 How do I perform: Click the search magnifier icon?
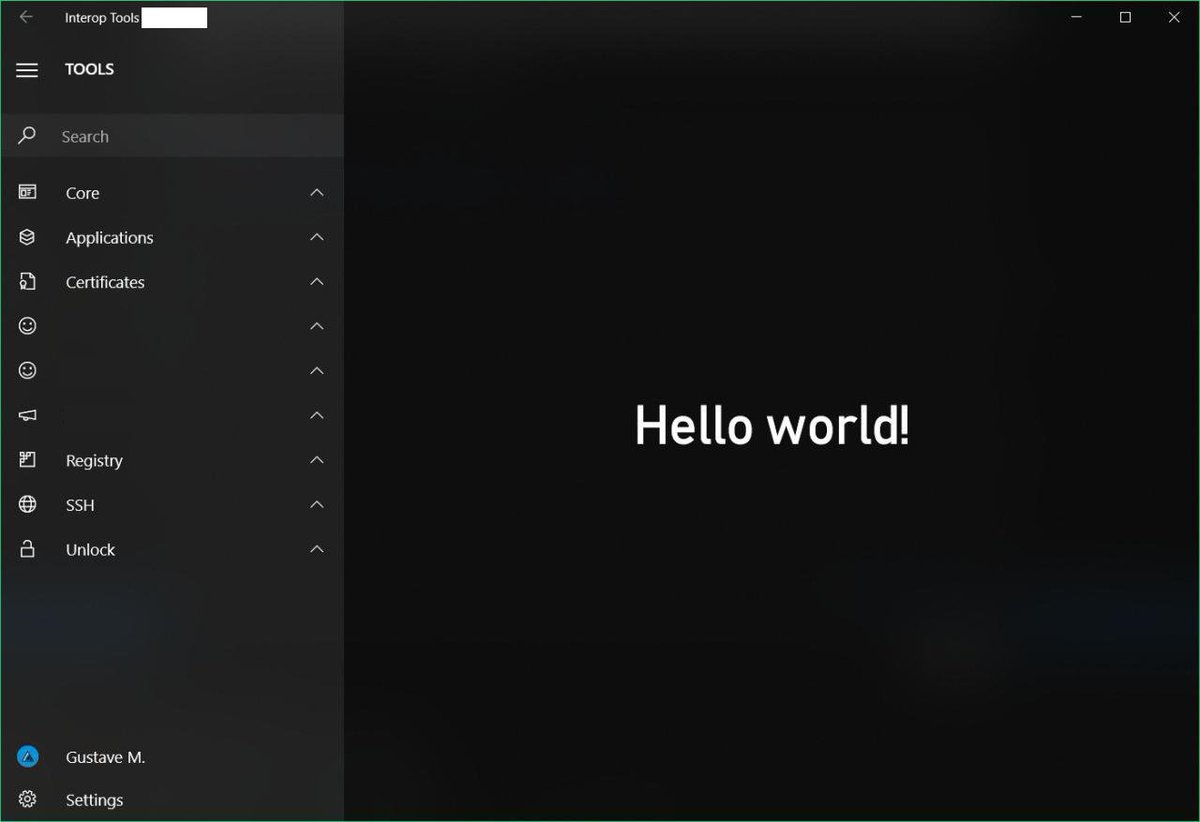click(27, 135)
